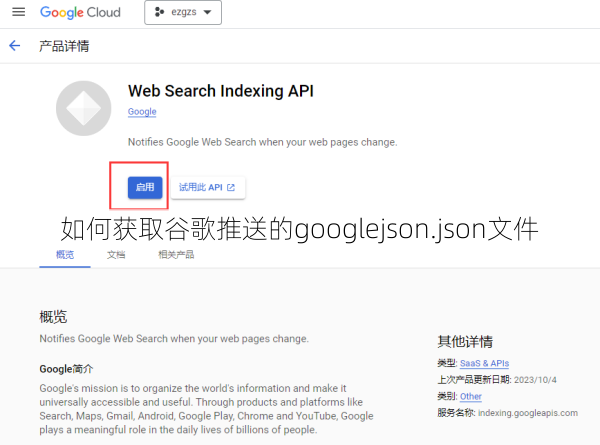Click the Google简介 heading
The height and width of the screenshot is (445, 600).
(x=66, y=369)
